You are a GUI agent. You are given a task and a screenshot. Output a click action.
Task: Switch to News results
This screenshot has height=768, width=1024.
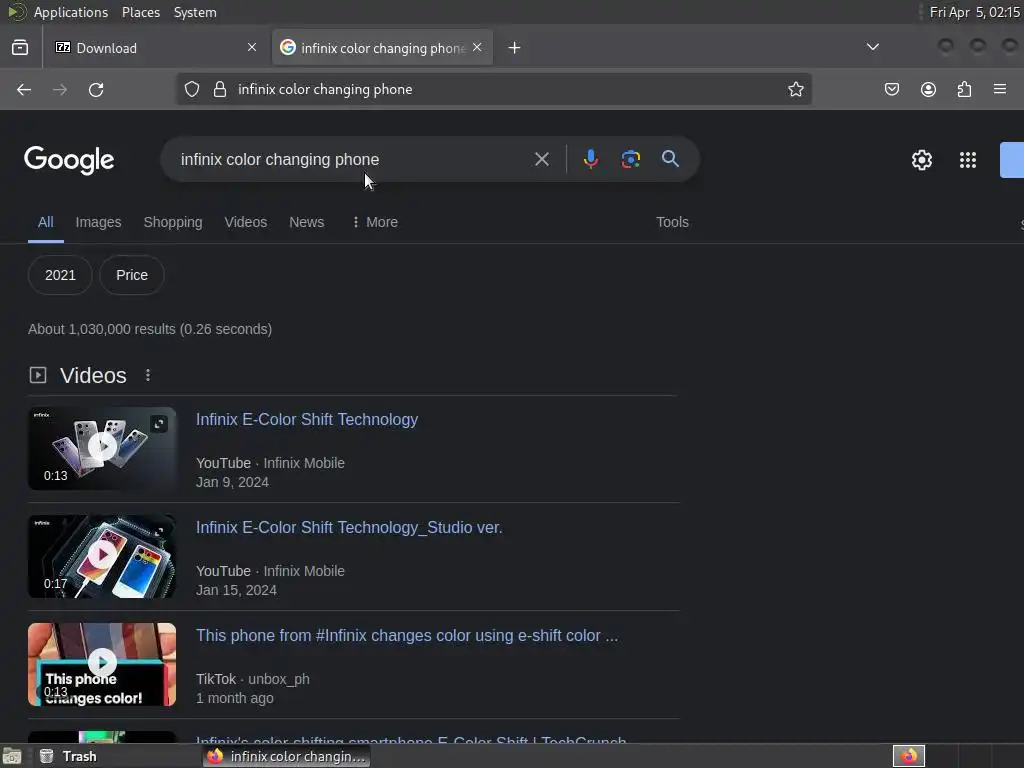(x=307, y=222)
